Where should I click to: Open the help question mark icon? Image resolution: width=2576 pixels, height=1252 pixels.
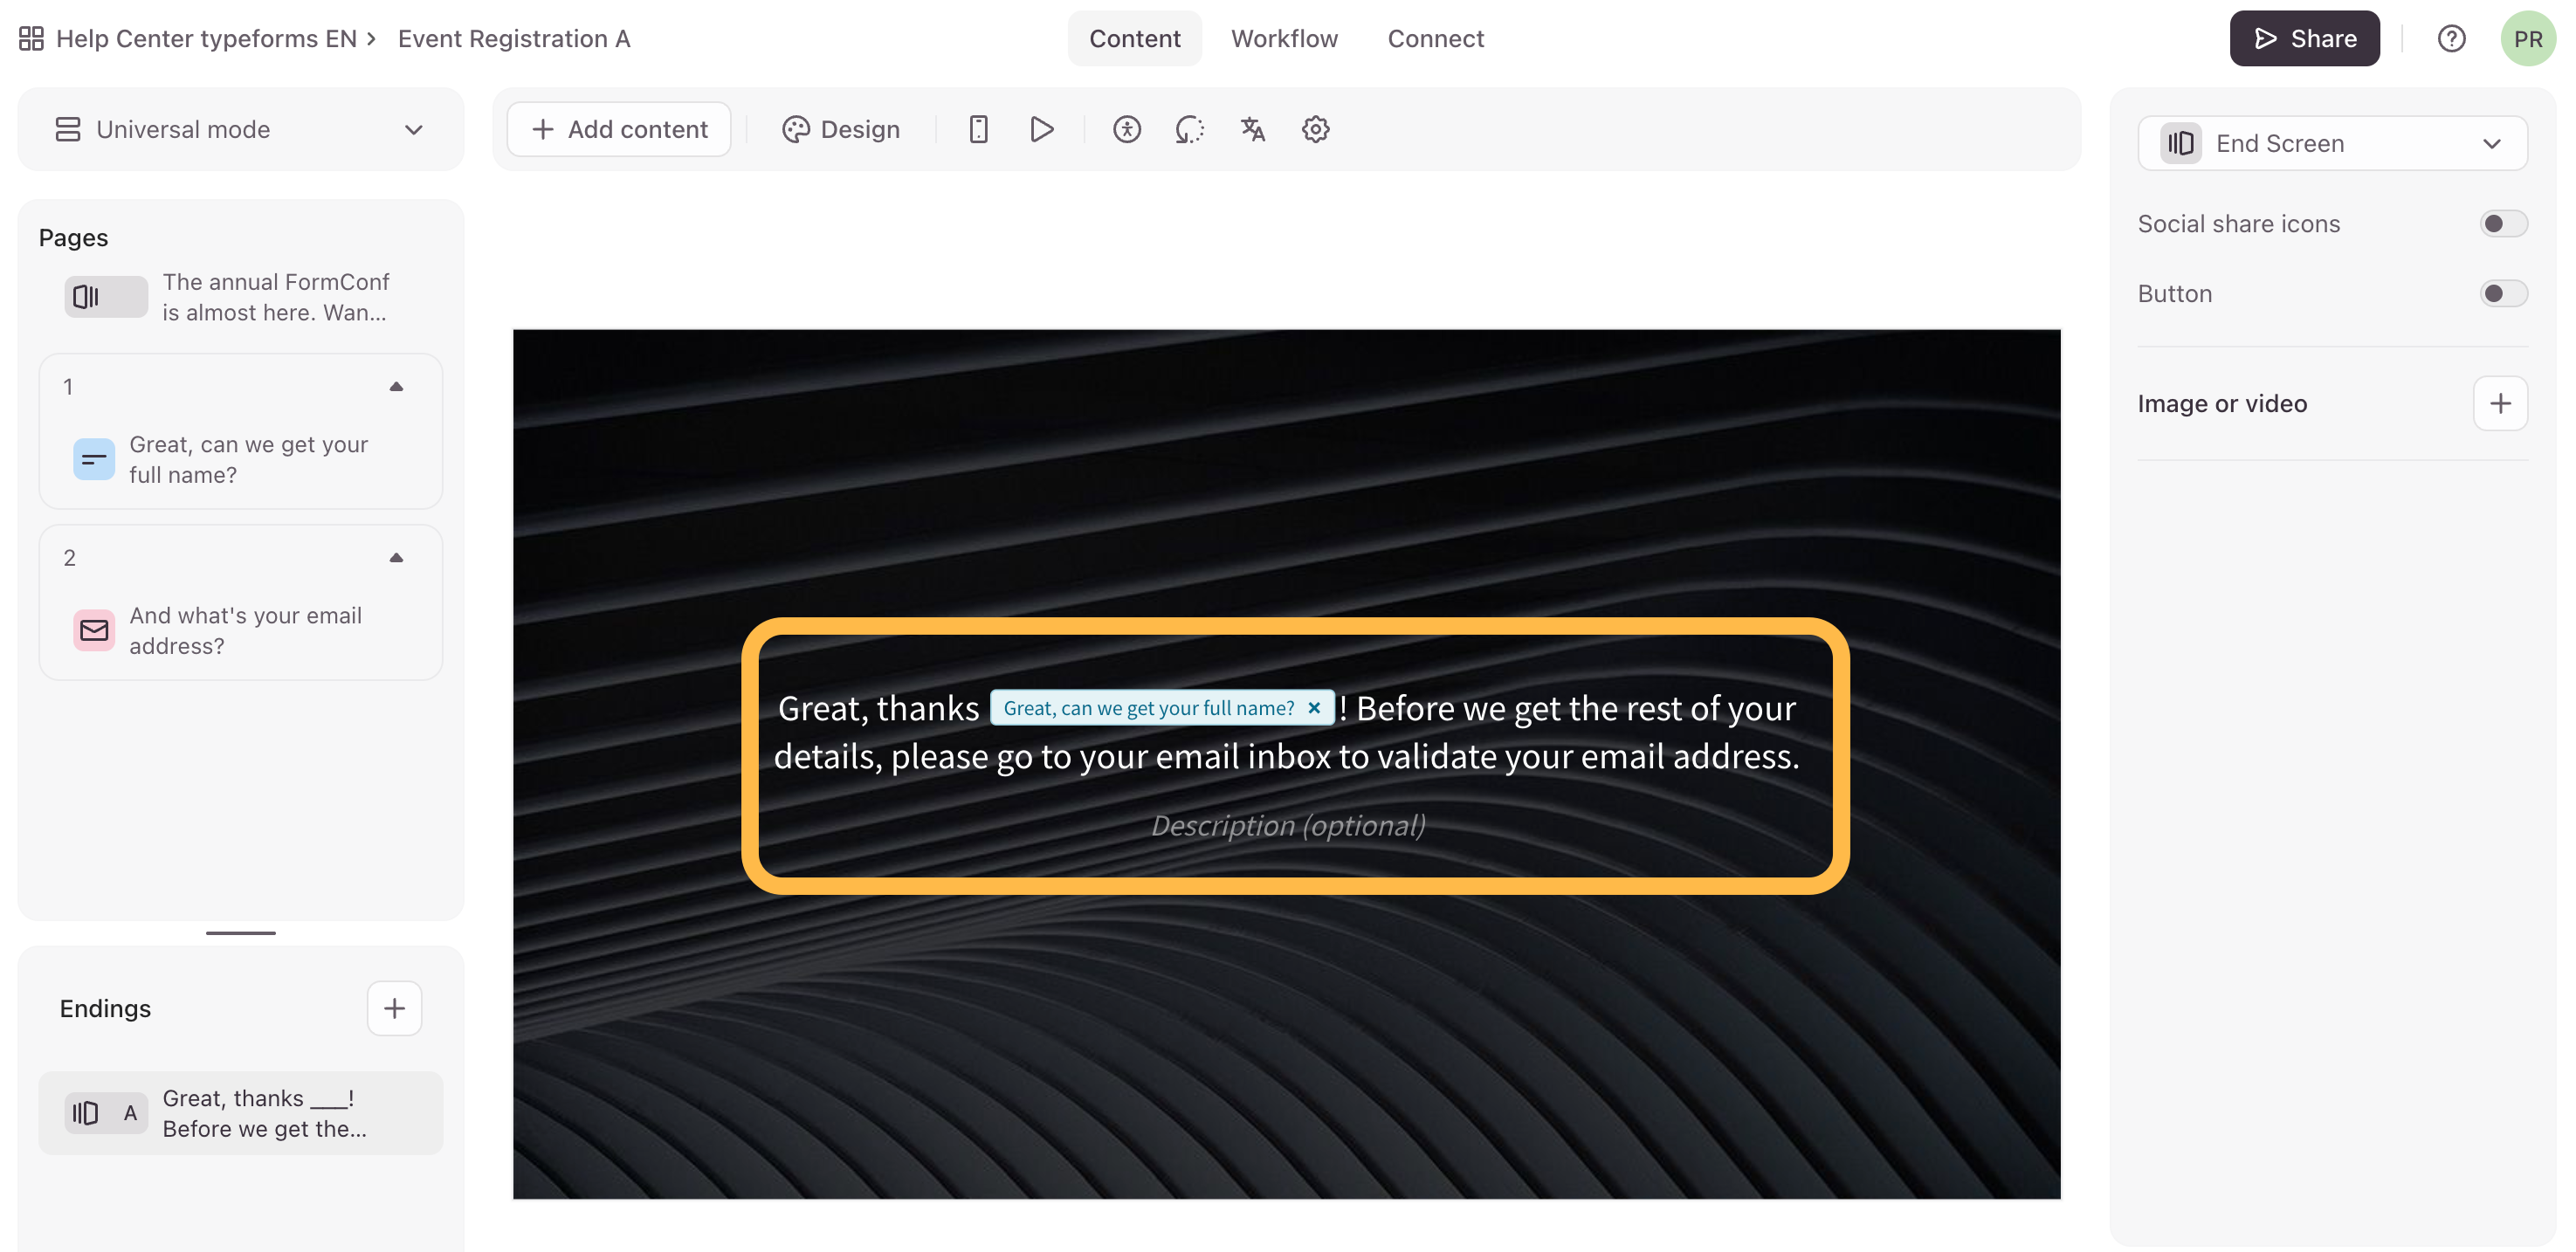(2451, 39)
